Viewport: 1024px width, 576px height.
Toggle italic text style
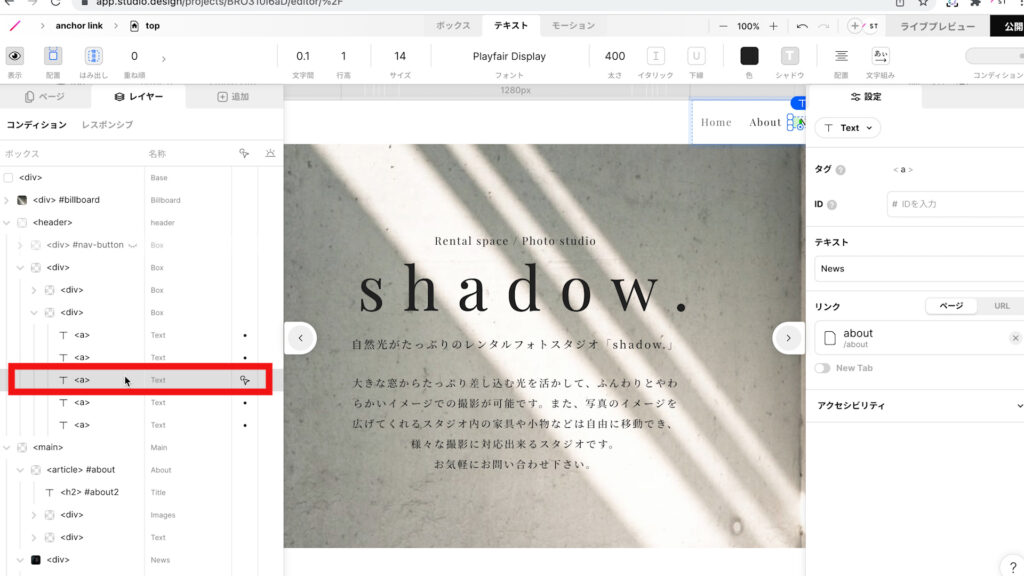coord(656,56)
